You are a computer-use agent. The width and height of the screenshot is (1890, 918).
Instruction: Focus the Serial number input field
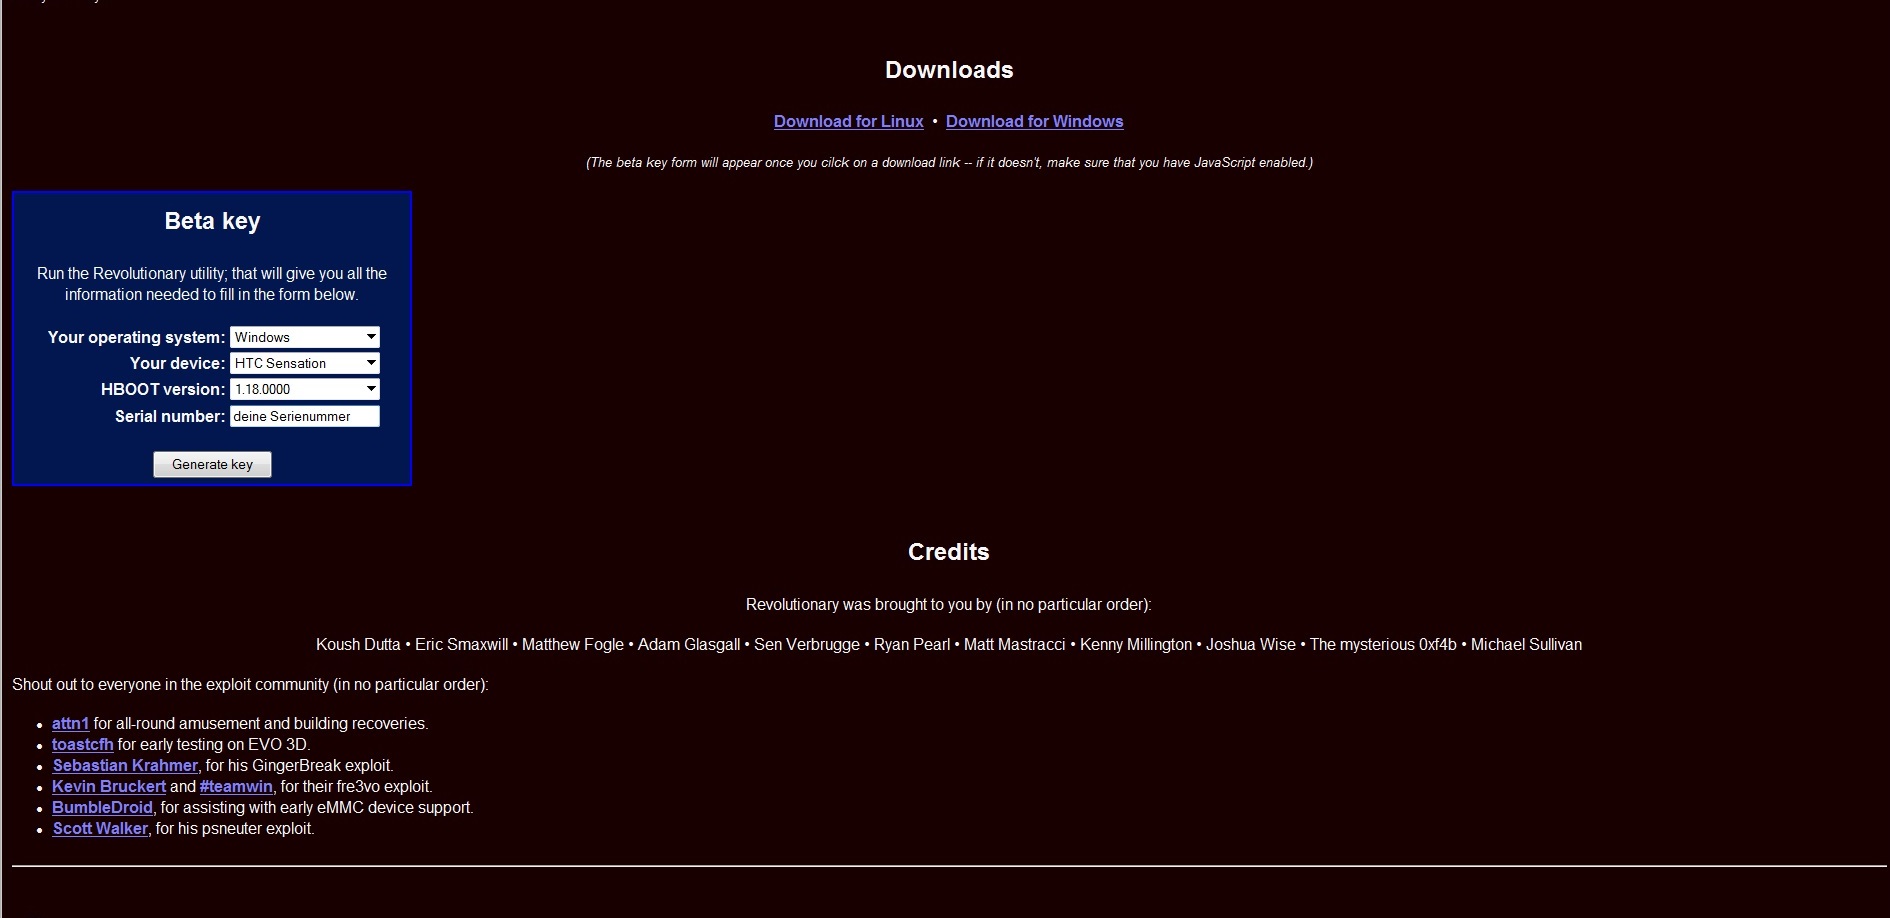[x=305, y=416]
